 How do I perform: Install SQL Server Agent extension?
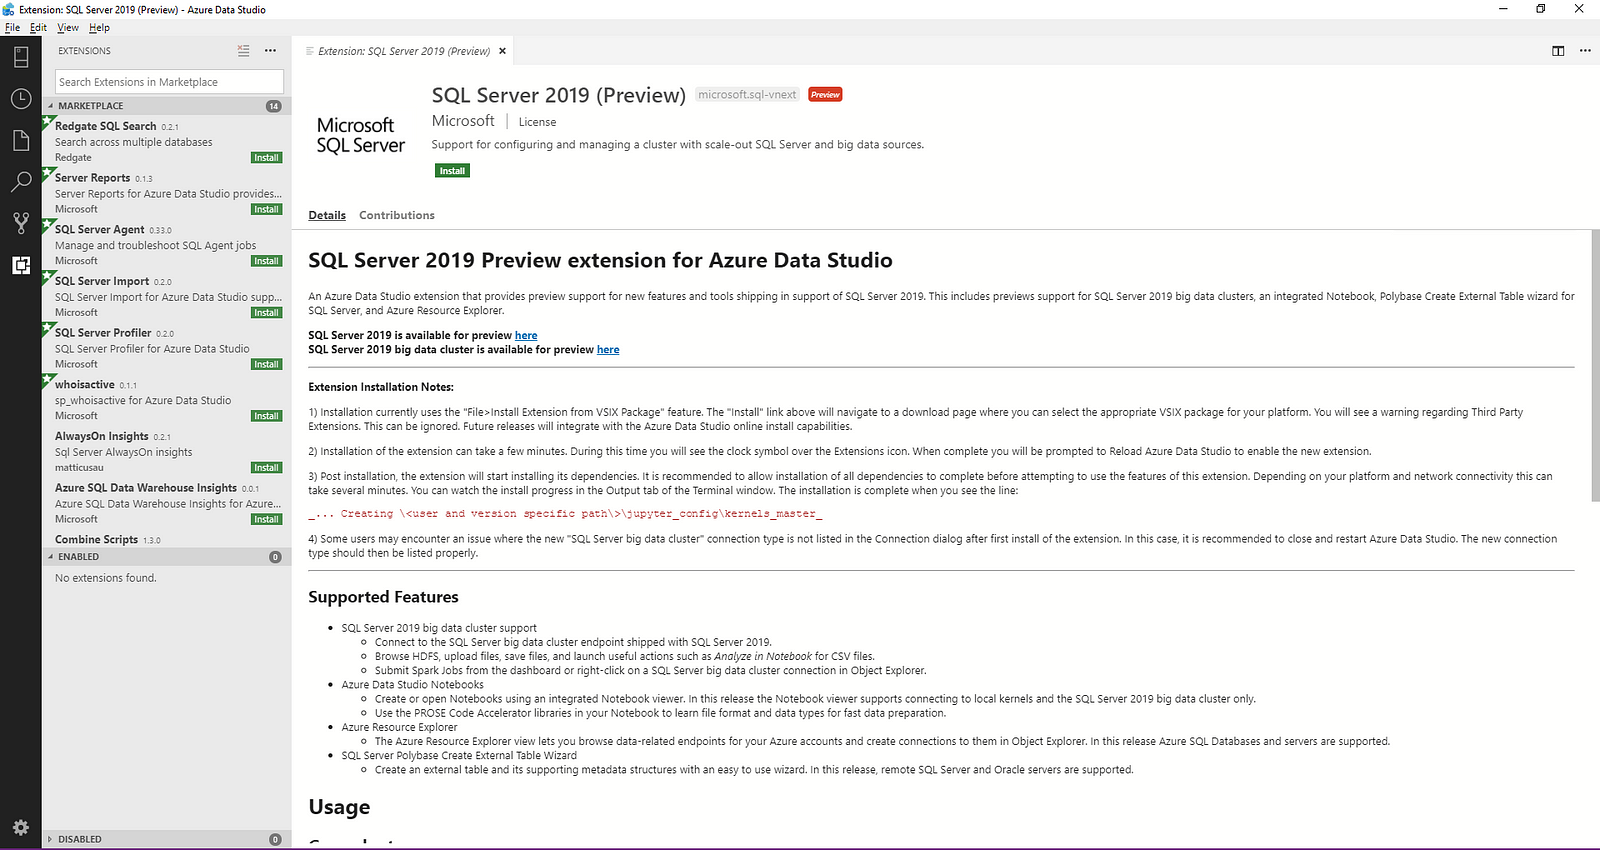pyautogui.click(x=266, y=261)
